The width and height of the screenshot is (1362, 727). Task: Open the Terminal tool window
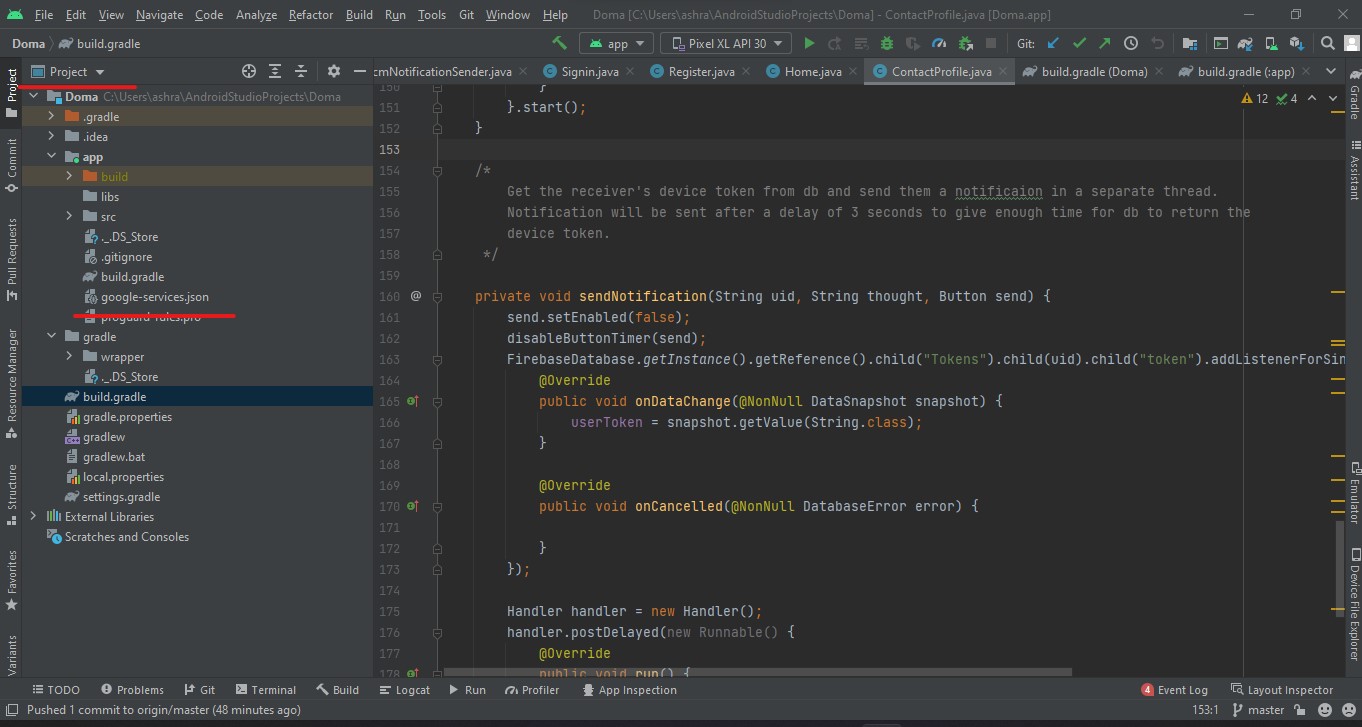coord(265,690)
